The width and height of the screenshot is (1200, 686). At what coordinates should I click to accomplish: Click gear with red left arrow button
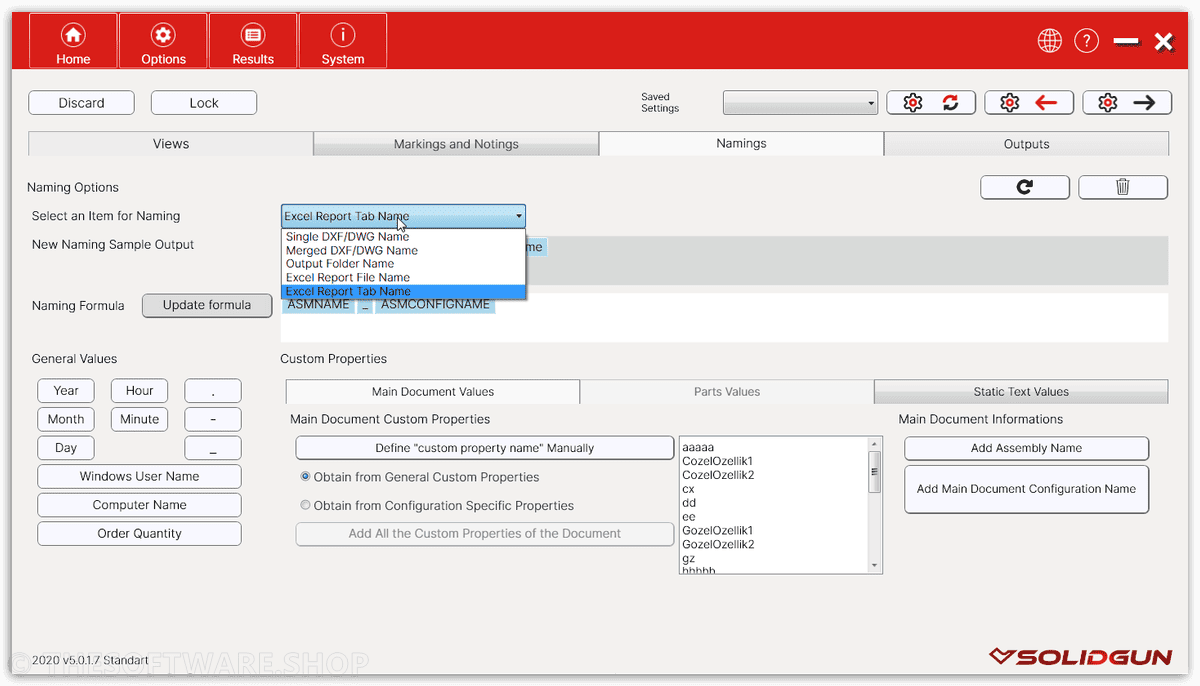click(x=1029, y=103)
